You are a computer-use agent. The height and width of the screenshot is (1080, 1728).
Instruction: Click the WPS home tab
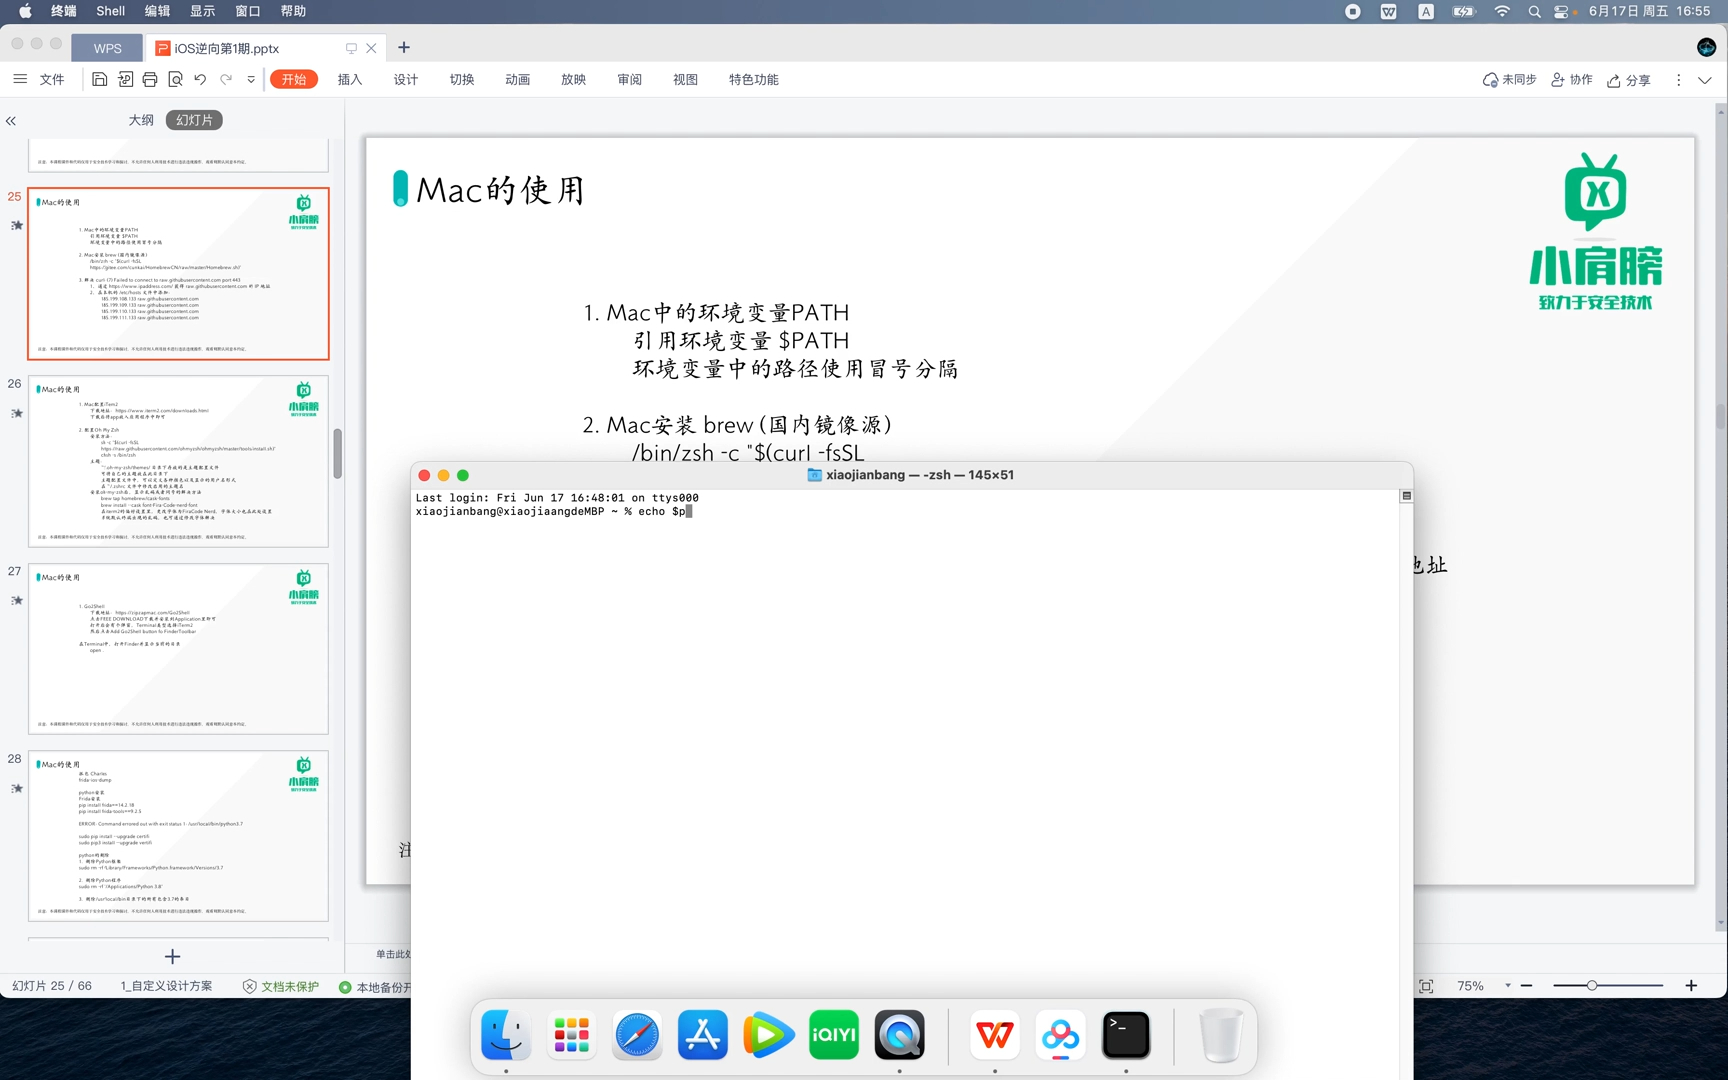click(x=107, y=48)
